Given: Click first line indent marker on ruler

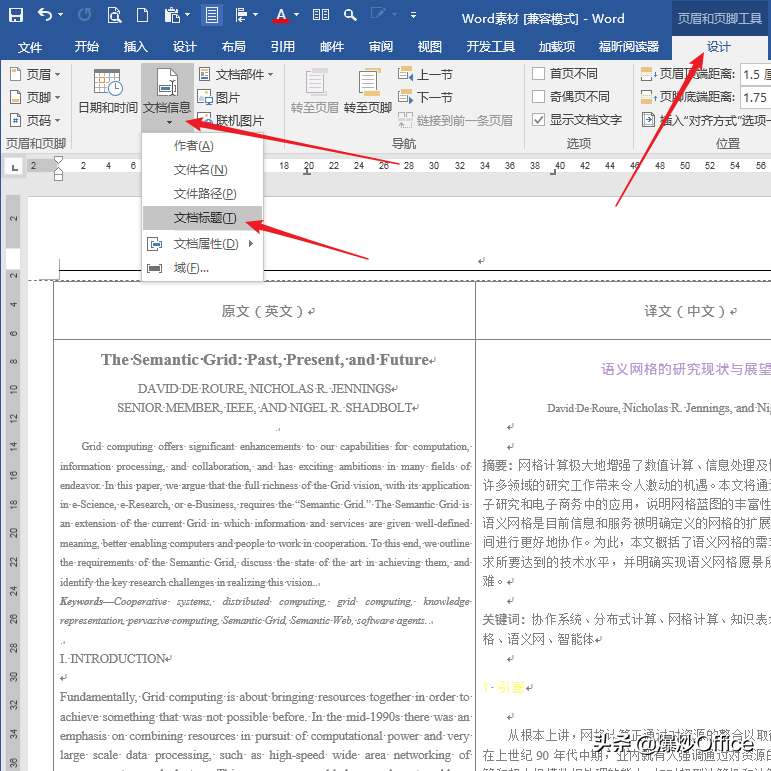Looking at the screenshot, I should click(x=59, y=160).
